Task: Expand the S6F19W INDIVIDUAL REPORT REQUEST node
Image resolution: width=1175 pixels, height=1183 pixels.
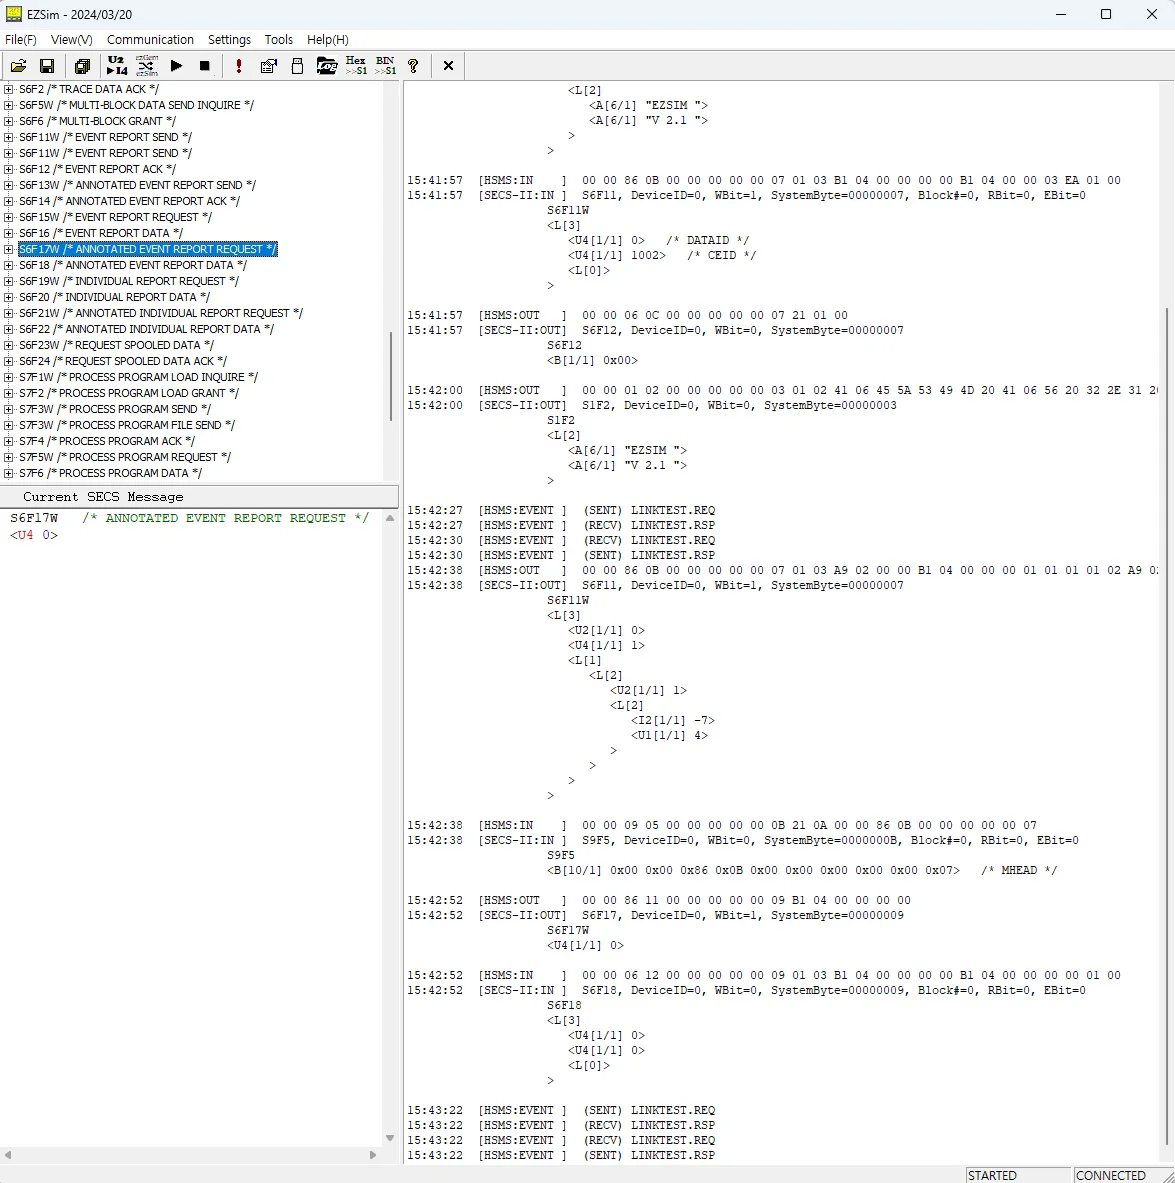Action: (8, 281)
